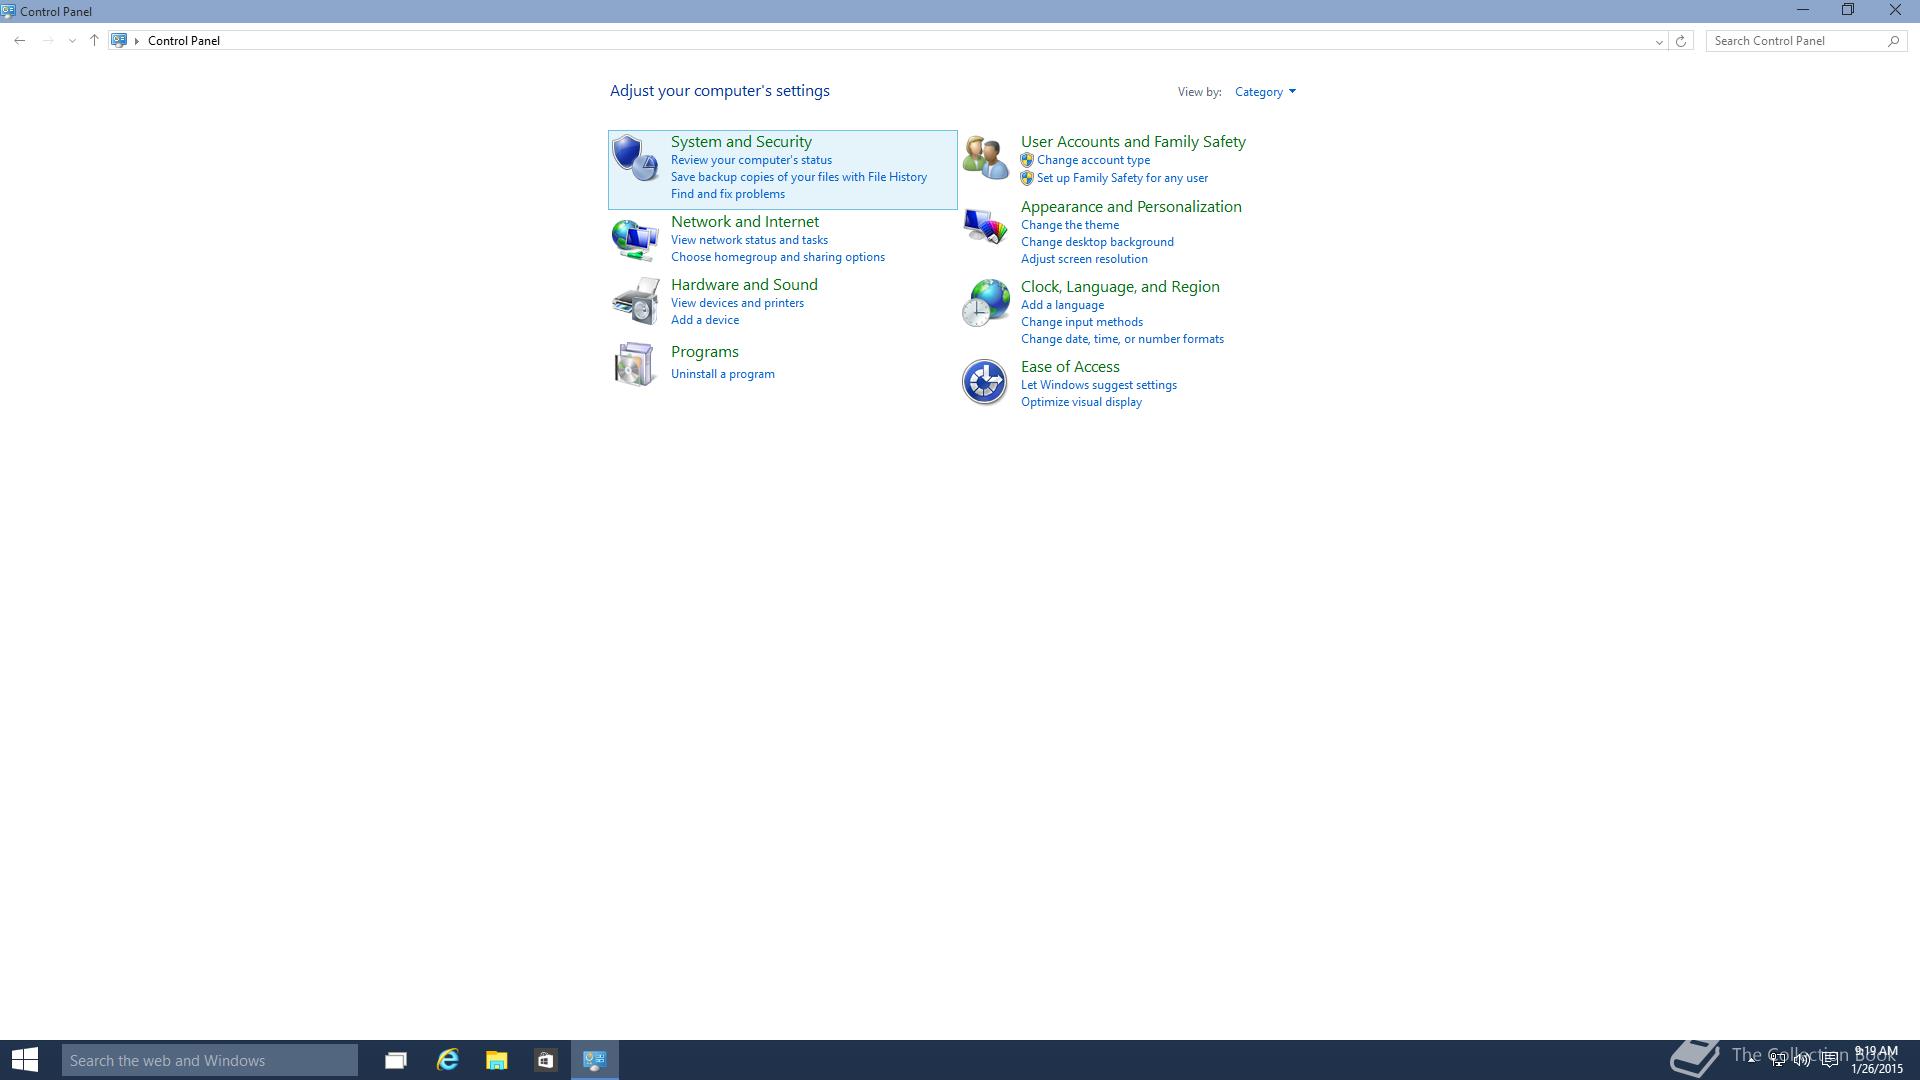Image resolution: width=1920 pixels, height=1080 pixels.
Task: Open Task View from the taskbar
Action: (x=396, y=1060)
